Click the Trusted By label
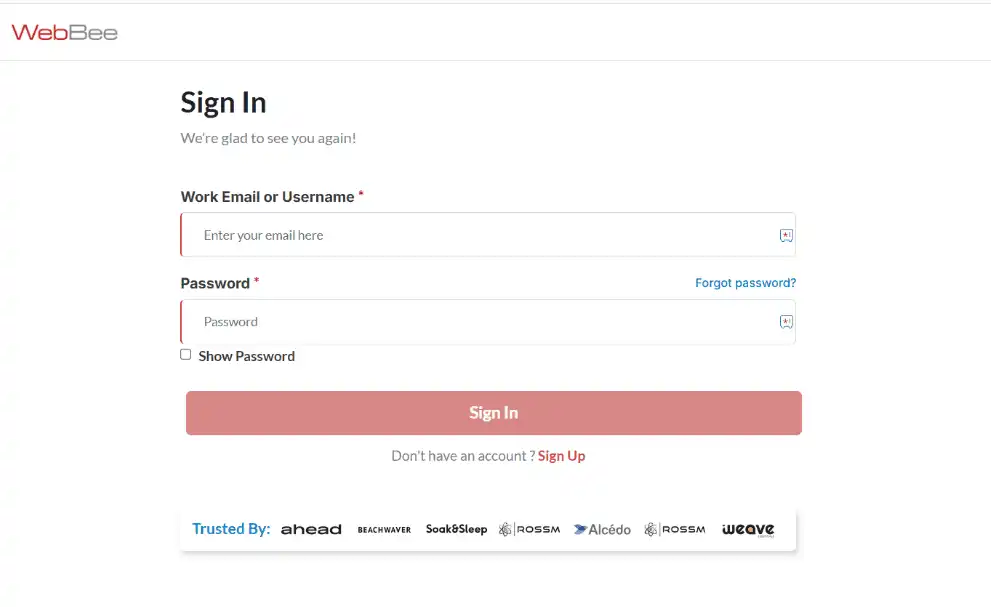 [231, 529]
